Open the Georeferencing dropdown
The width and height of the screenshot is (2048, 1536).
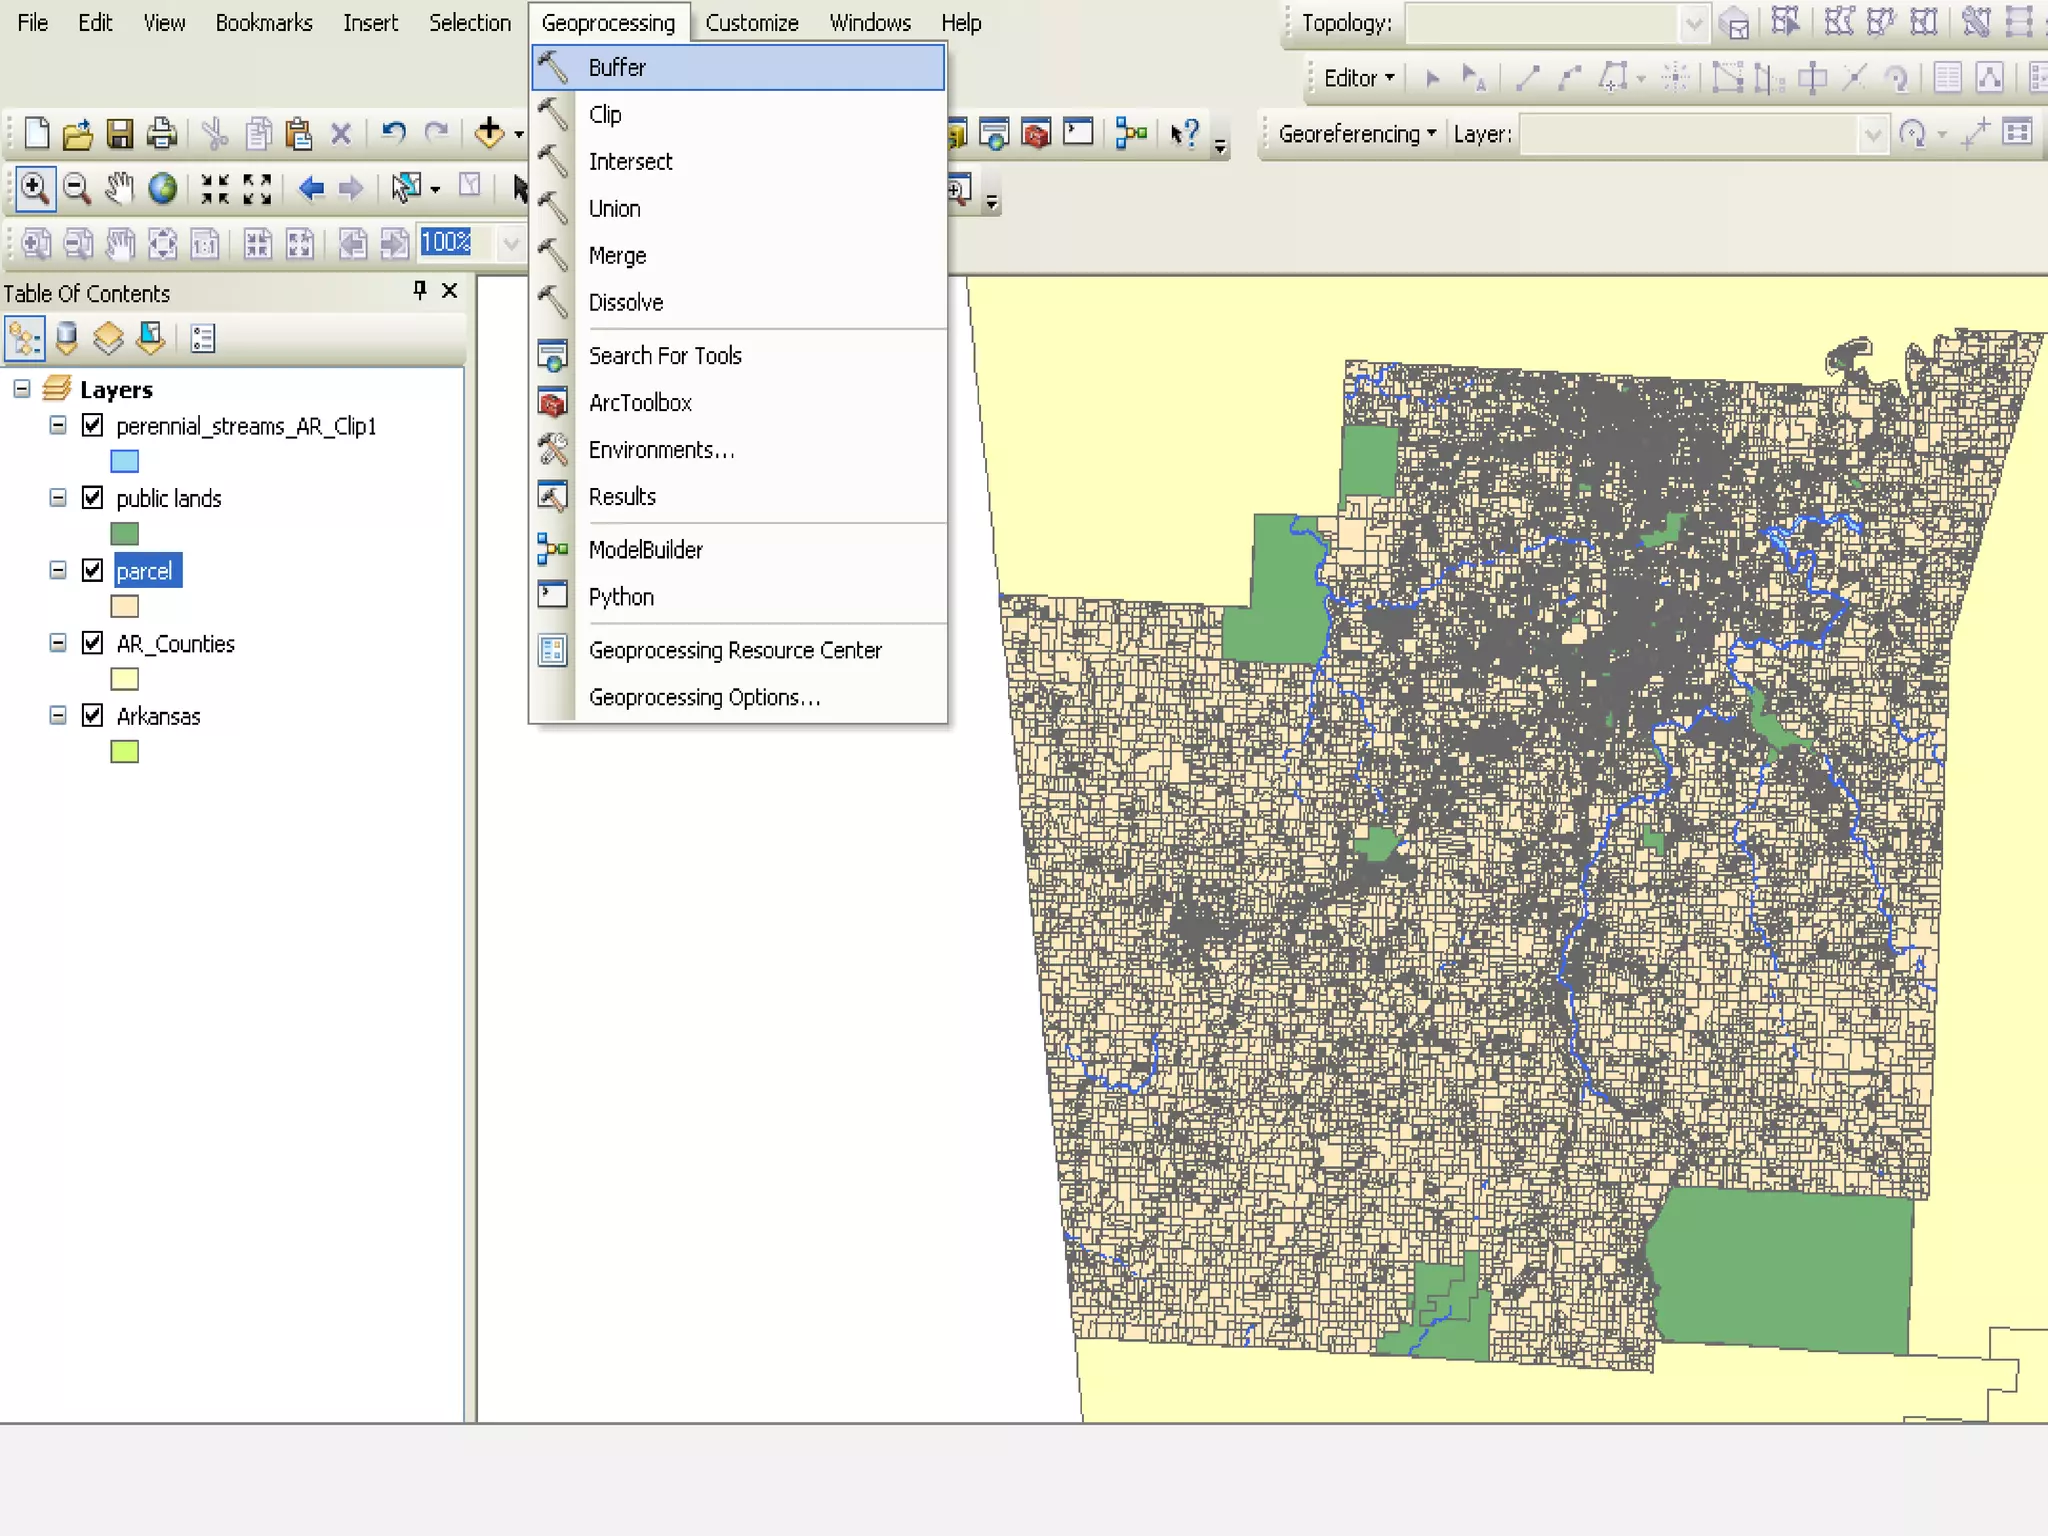(1356, 134)
